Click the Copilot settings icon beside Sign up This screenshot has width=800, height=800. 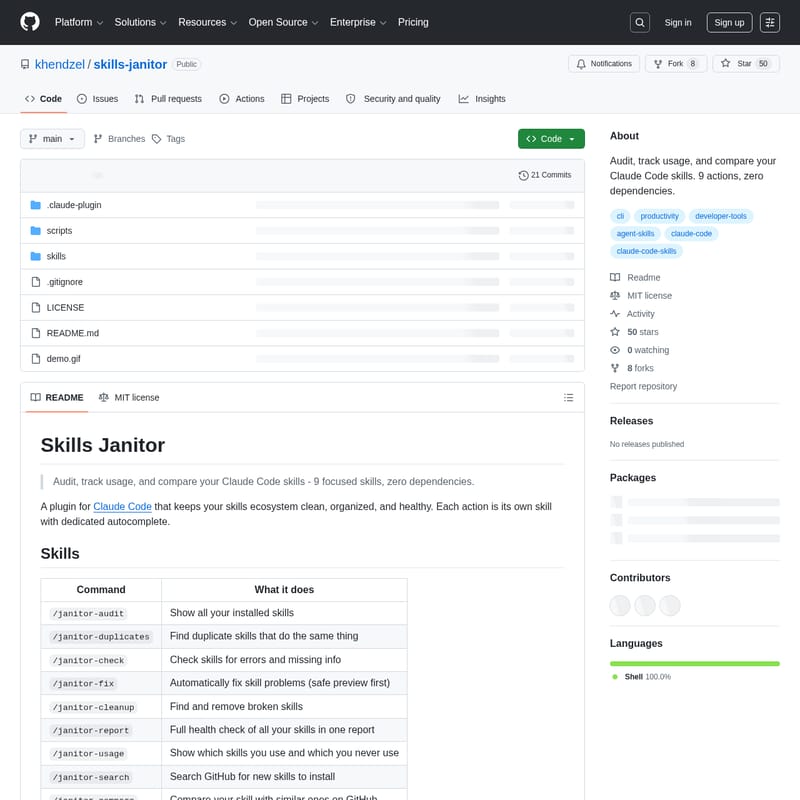[x=770, y=22]
